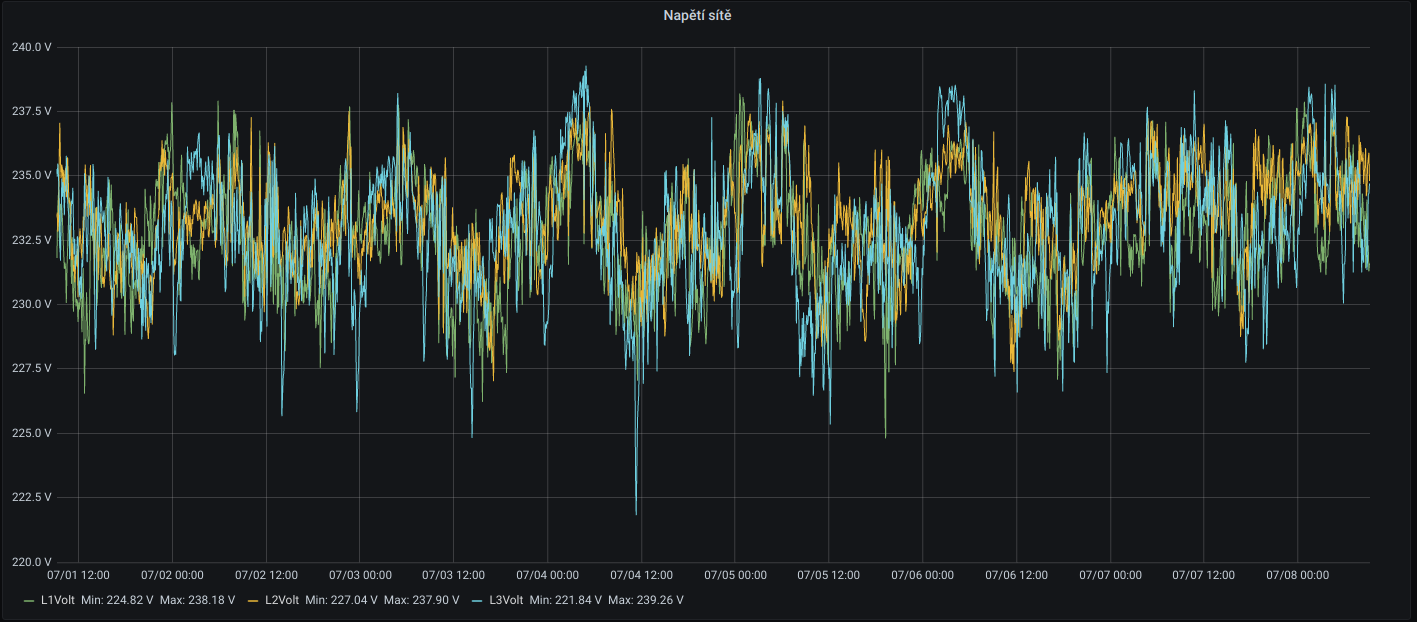Click the deep green L1Volt dip just below 225 V
The image size is (1417, 622).
885,436
